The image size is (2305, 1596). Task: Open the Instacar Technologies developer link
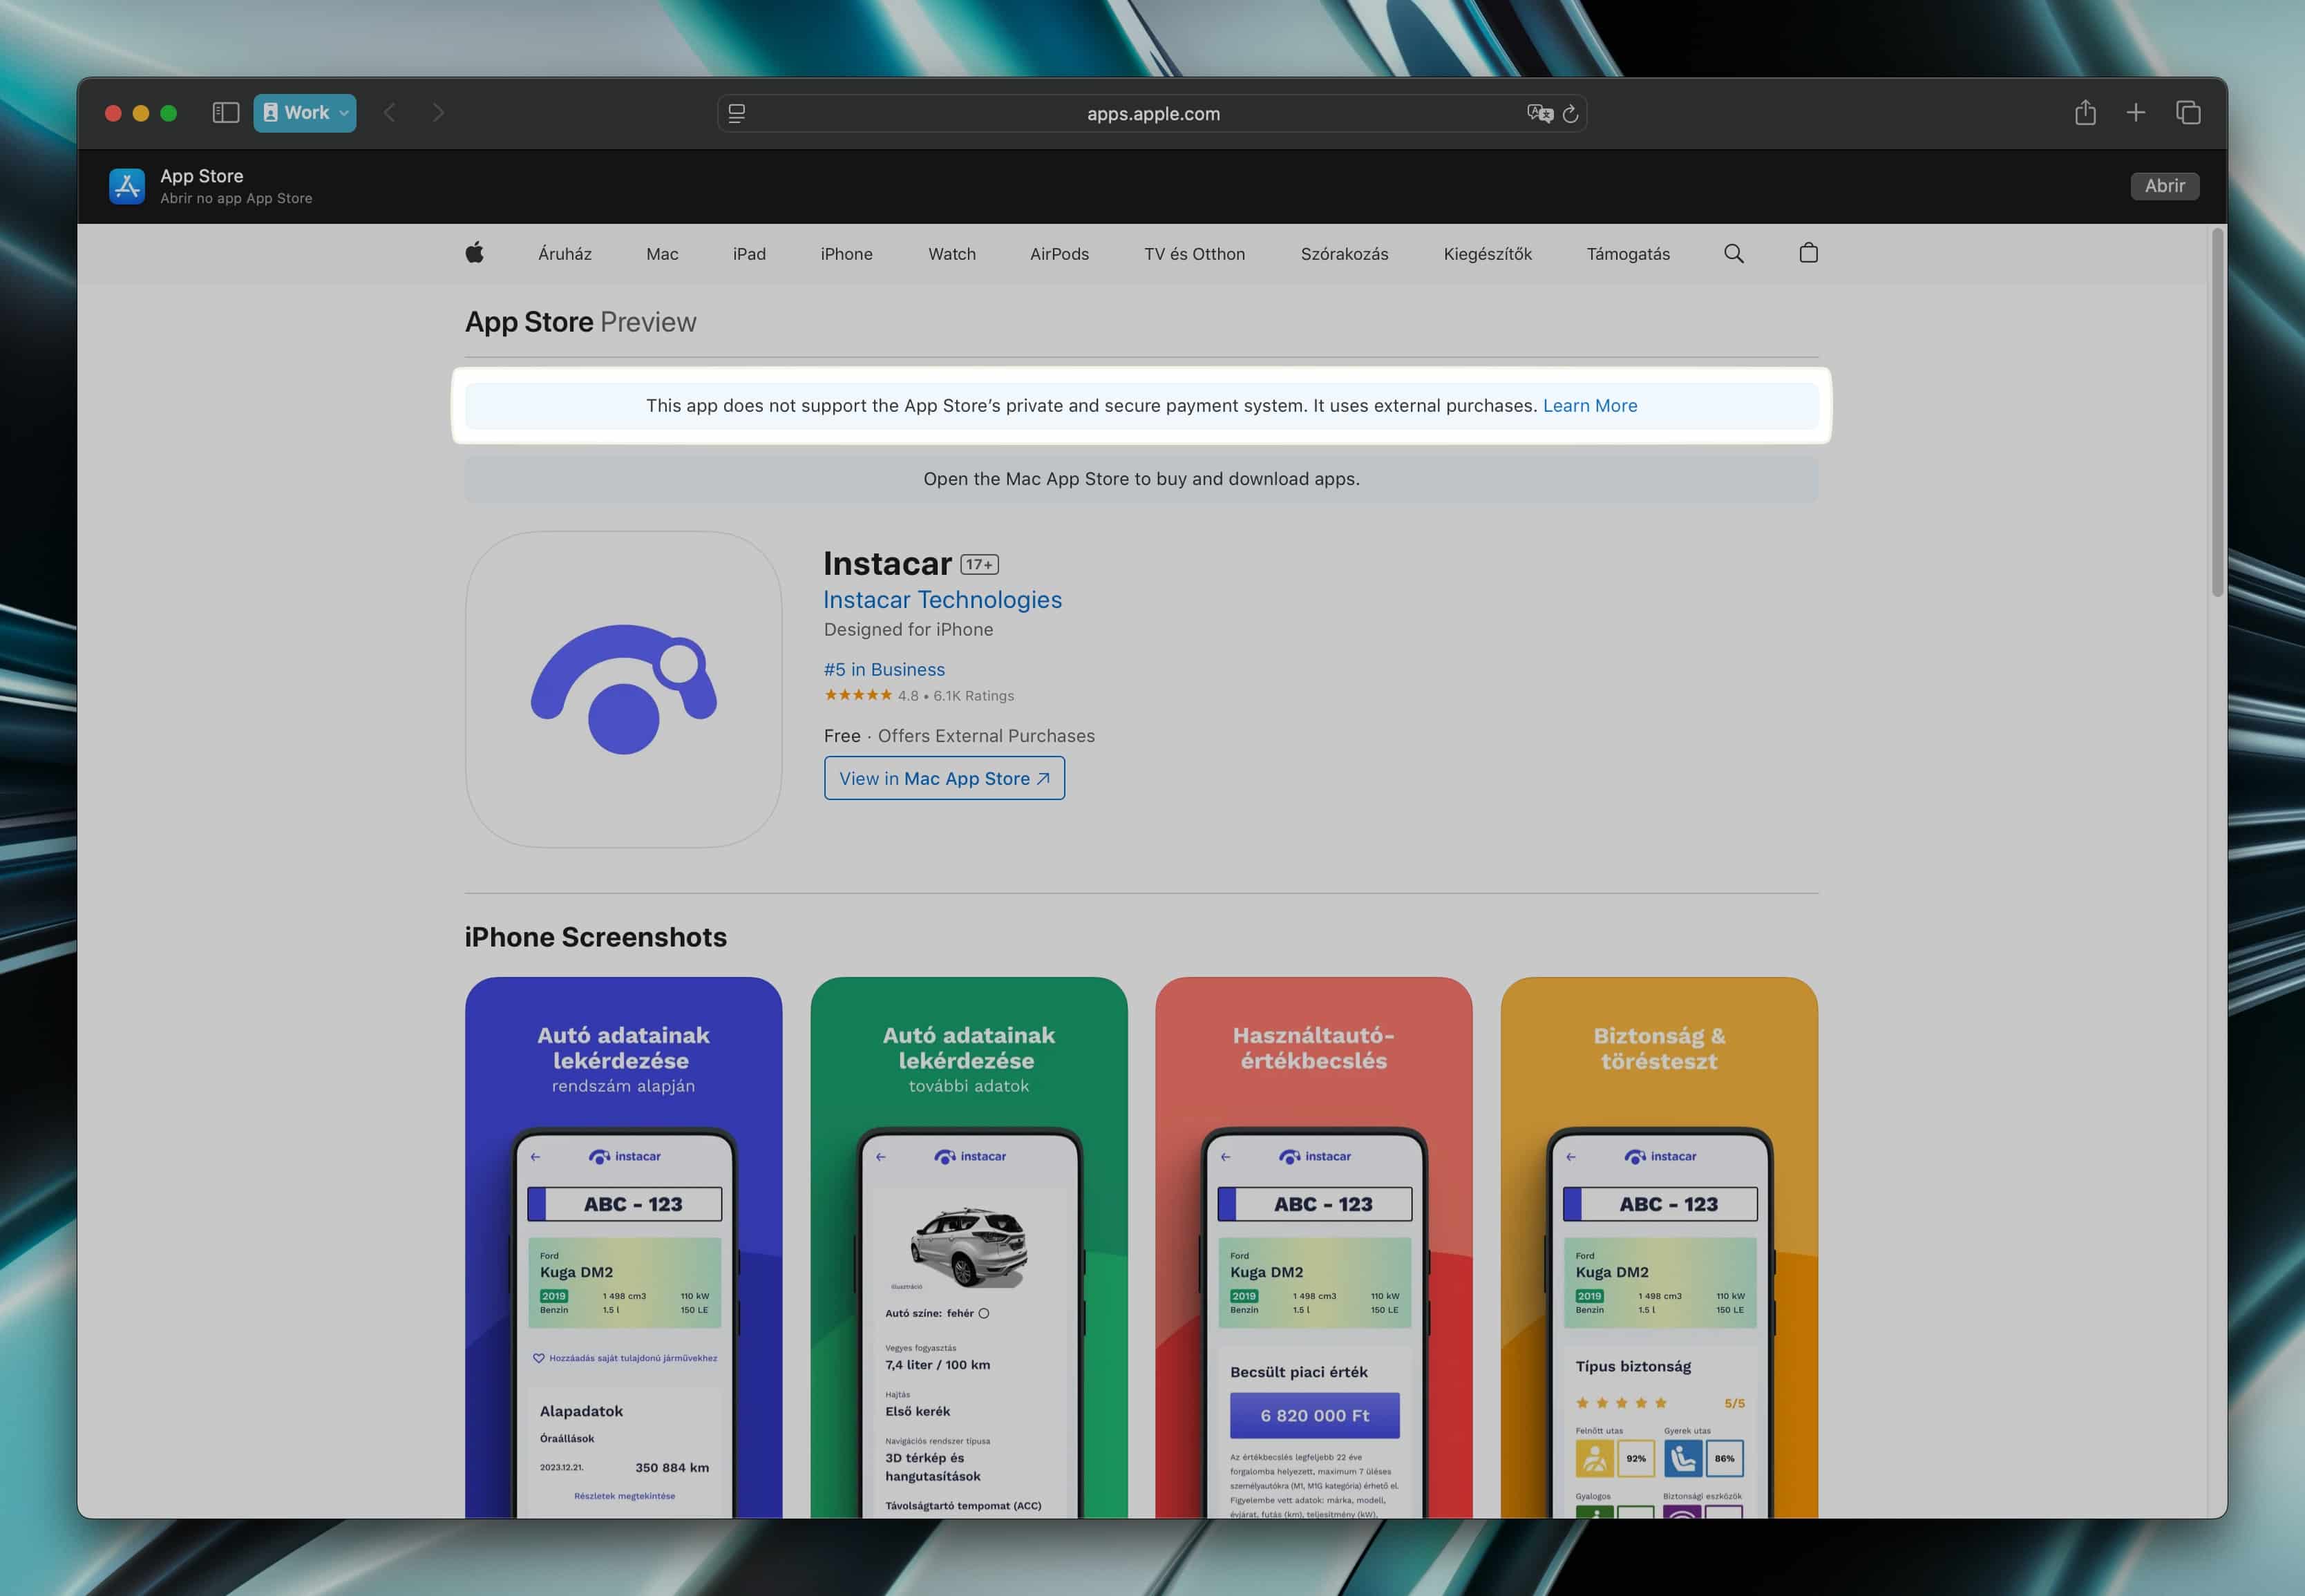[942, 599]
